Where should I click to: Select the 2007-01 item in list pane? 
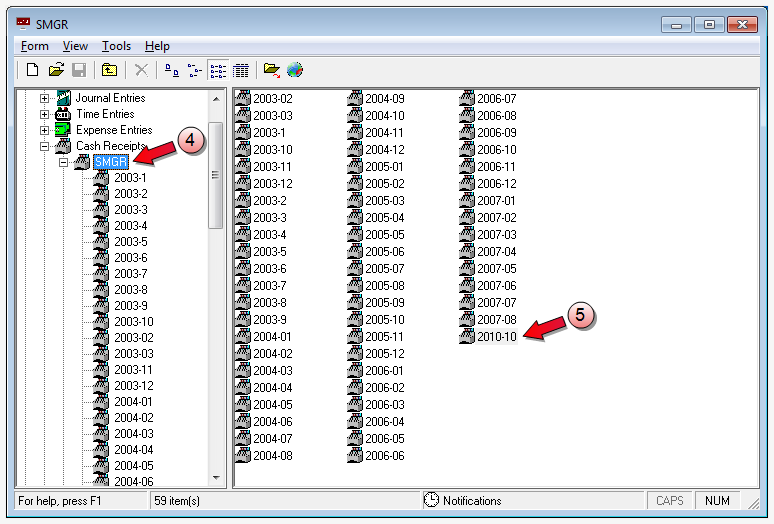coord(496,200)
